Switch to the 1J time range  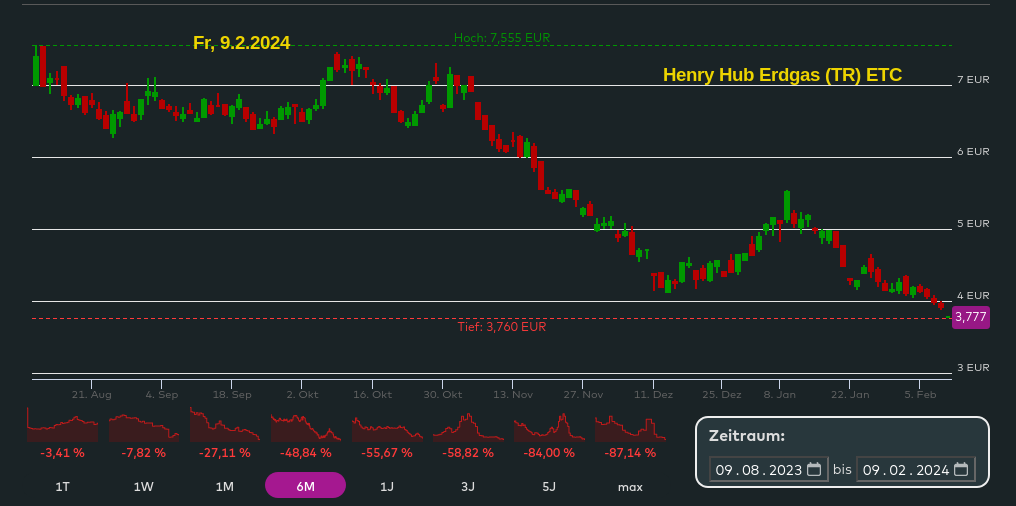tap(387, 487)
